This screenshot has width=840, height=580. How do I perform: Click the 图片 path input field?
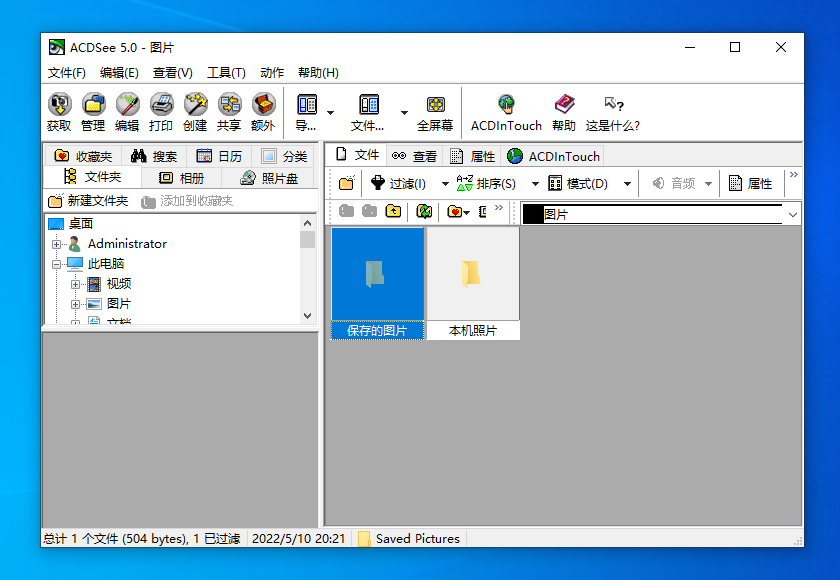pyautogui.click(x=654, y=215)
